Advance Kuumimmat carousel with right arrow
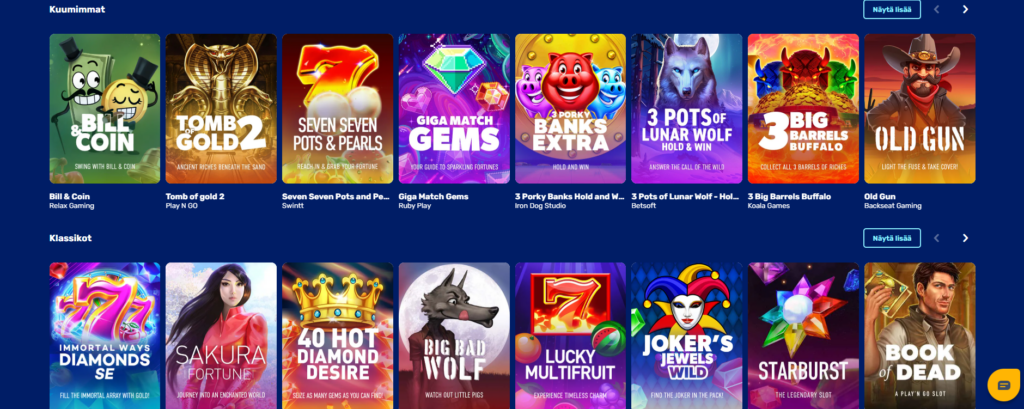This screenshot has width=1024, height=409. pyautogui.click(x=965, y=9)
